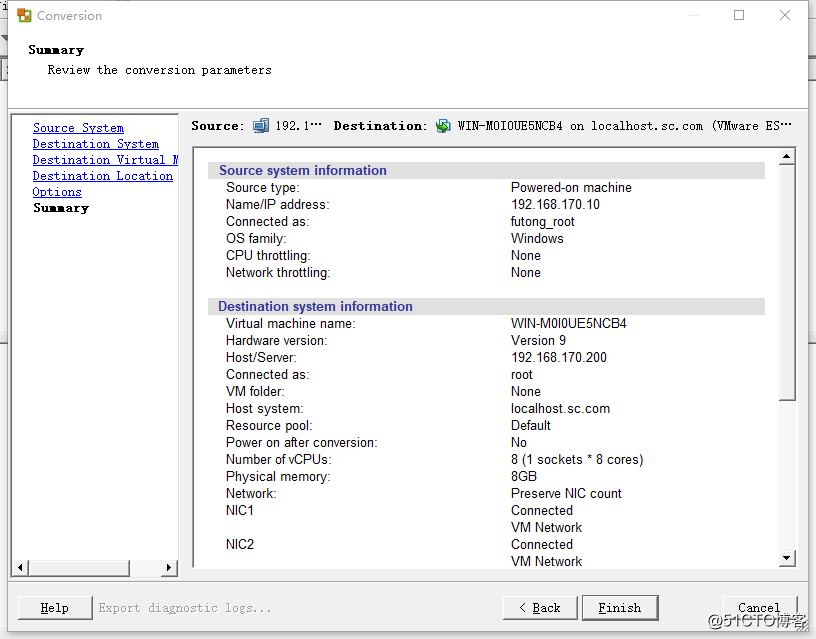Click the Host/Server 192.168.170.200 value
816x639 pixels.
[x=559, y=357]
